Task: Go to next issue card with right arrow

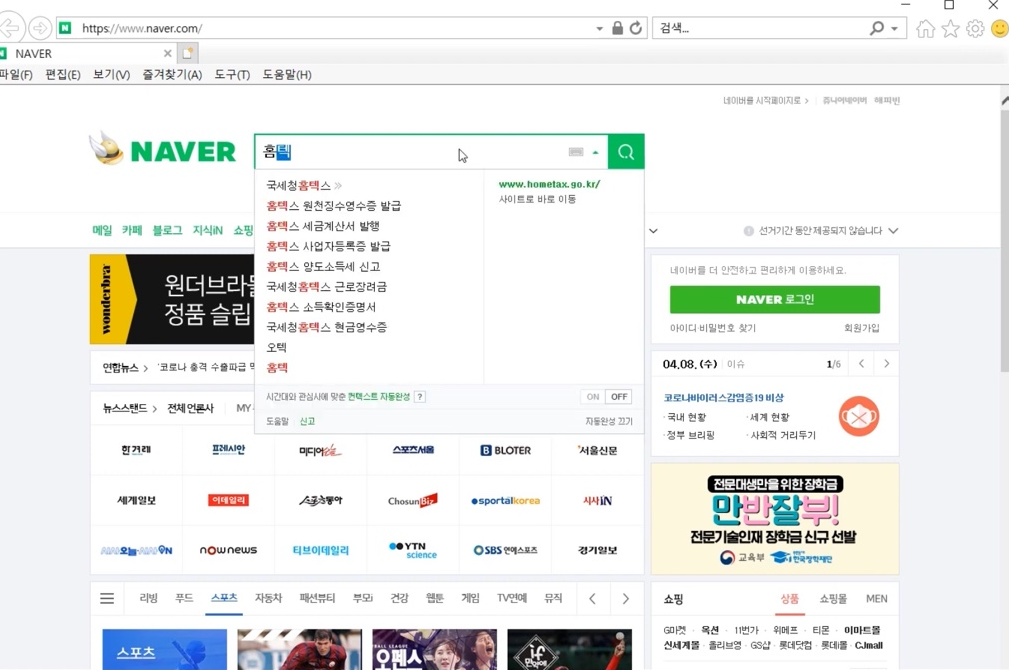Action: [x=887, y=364]
